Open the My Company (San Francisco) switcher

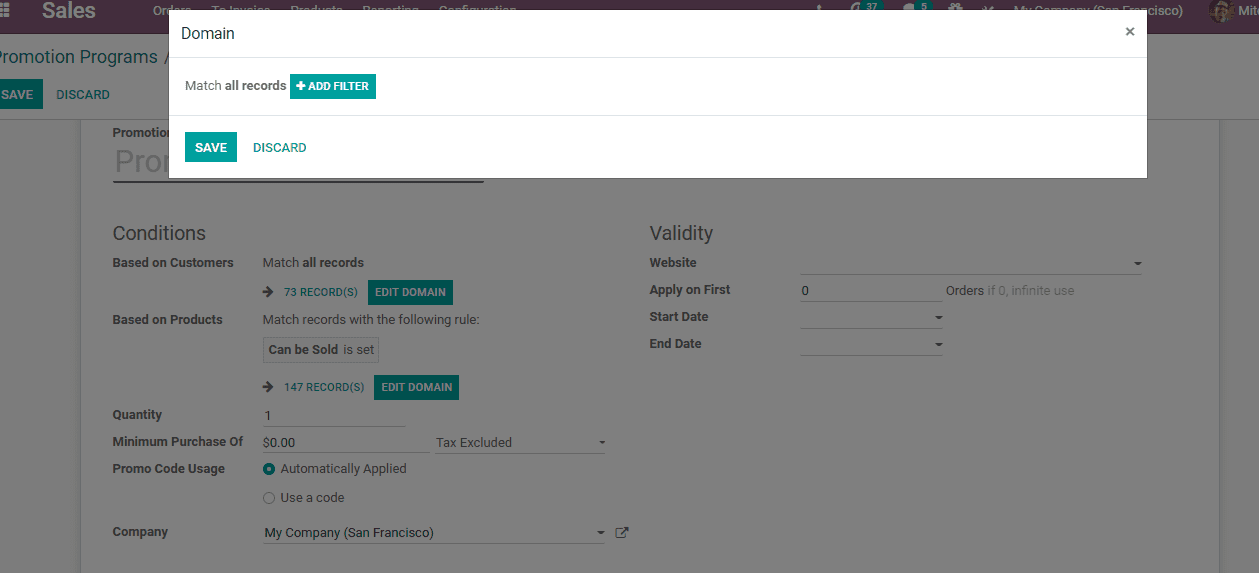click(1098, 11)
